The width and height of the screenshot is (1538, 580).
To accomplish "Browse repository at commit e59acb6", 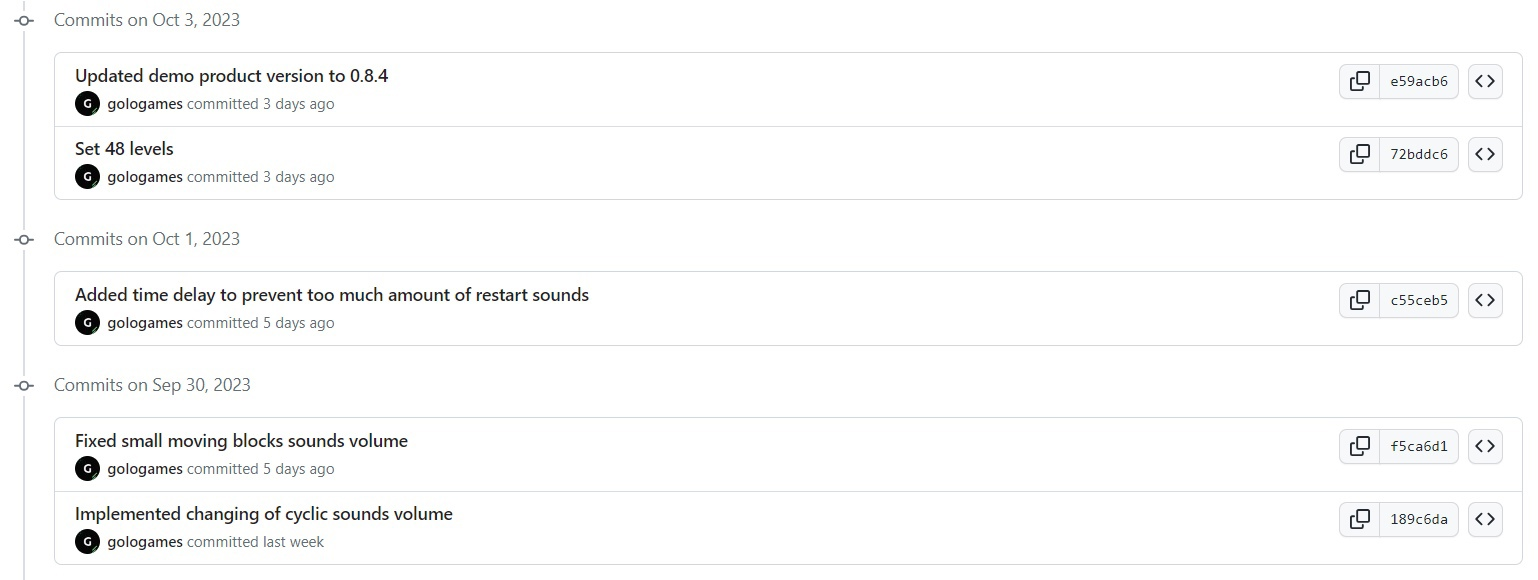I will pos(1485,82).
